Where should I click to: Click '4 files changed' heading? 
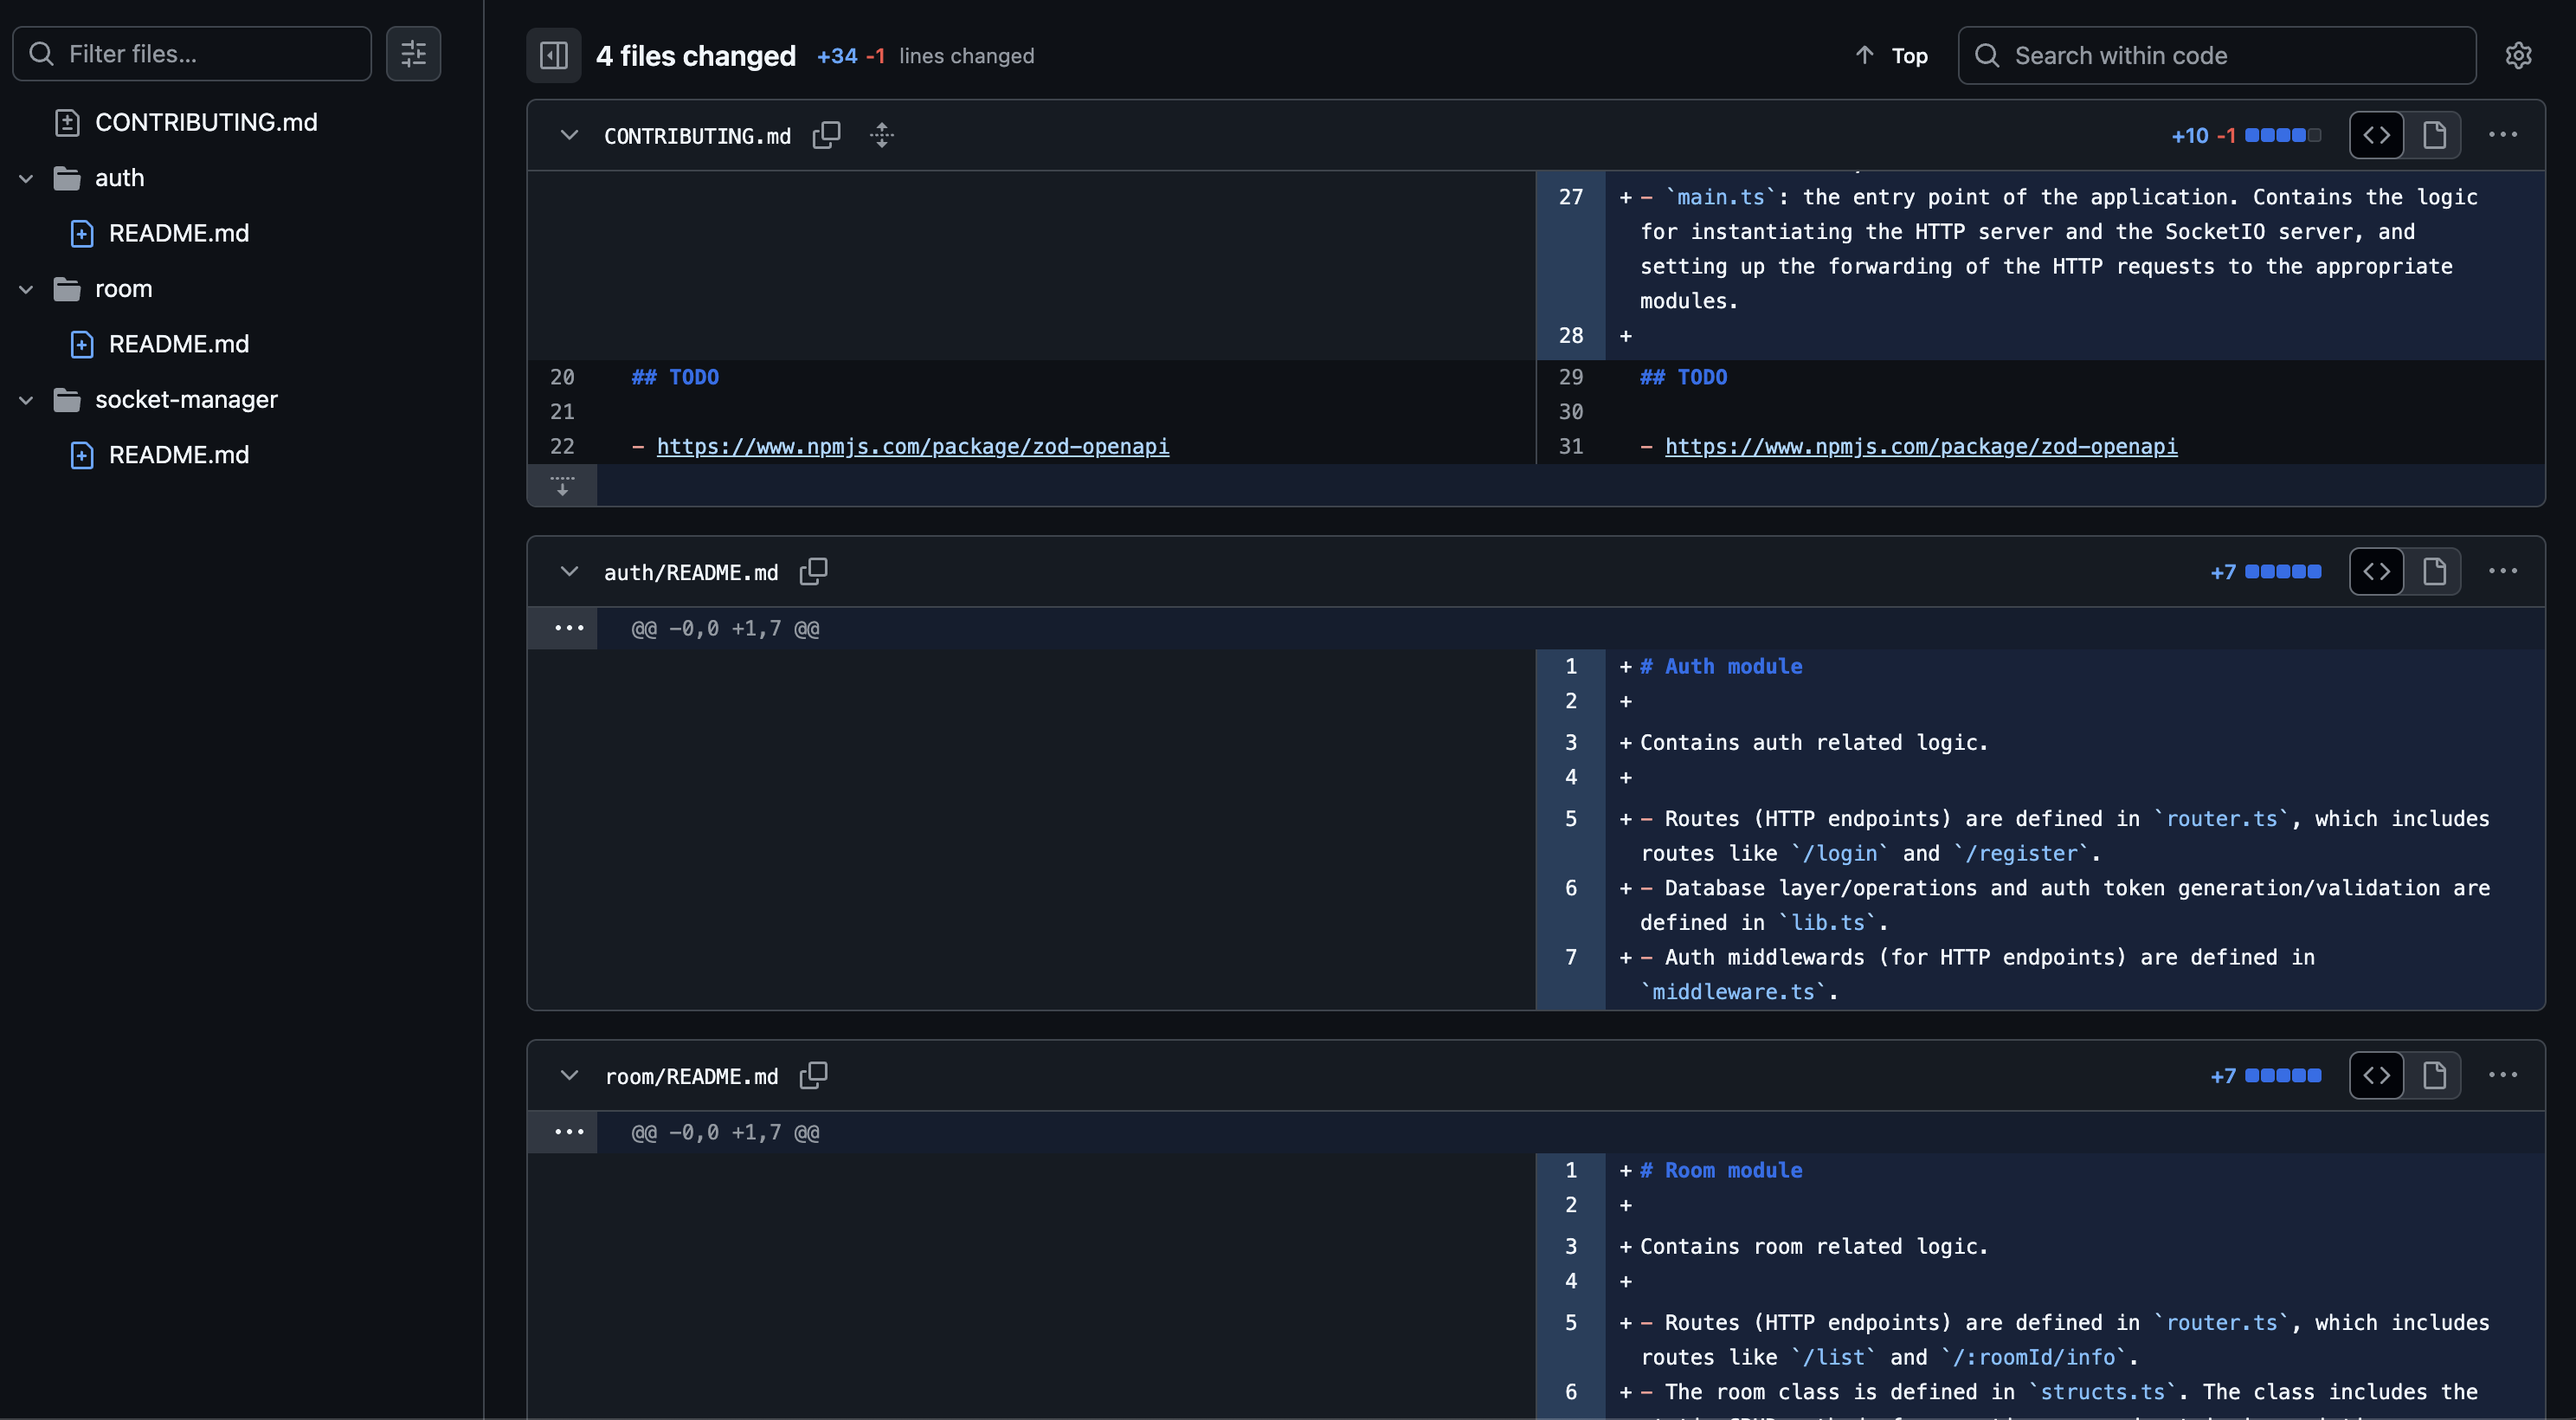coord(696,55)
